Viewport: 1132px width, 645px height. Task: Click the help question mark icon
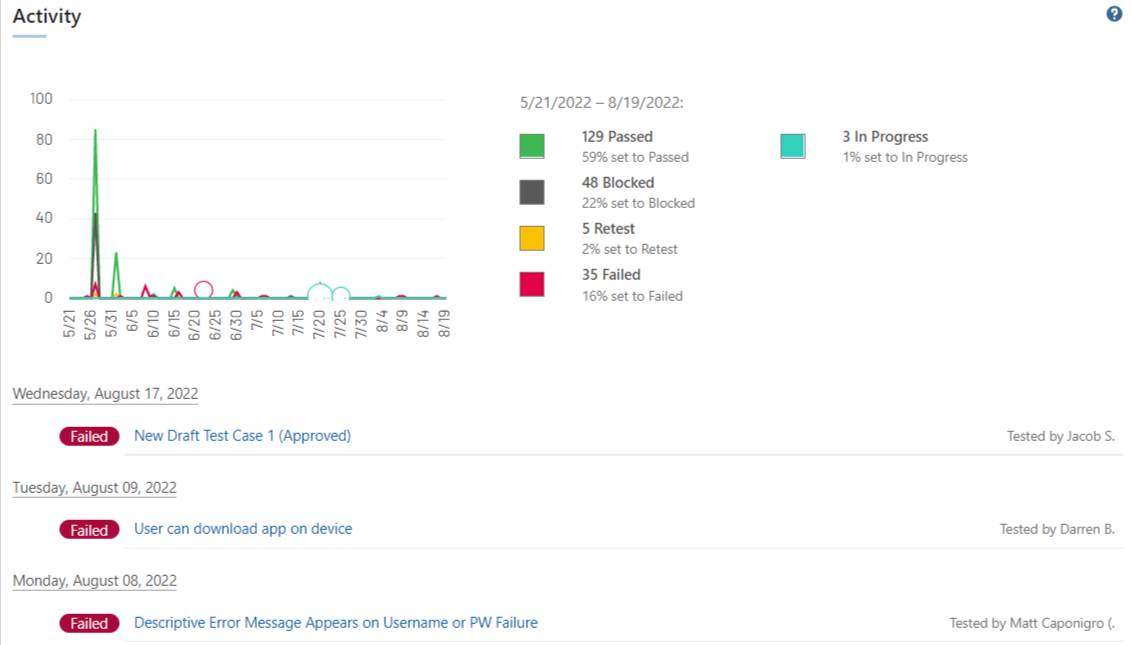coord(1114,14)
